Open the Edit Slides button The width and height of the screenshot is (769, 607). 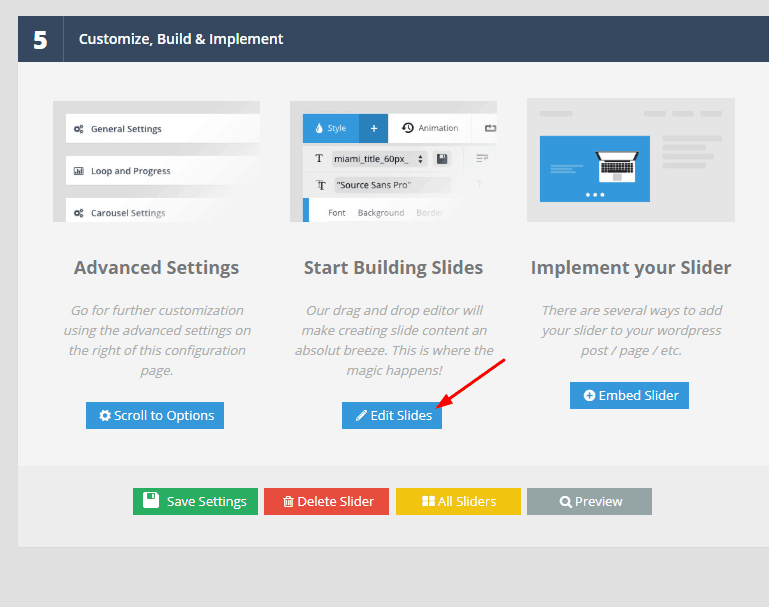[392, 415]
